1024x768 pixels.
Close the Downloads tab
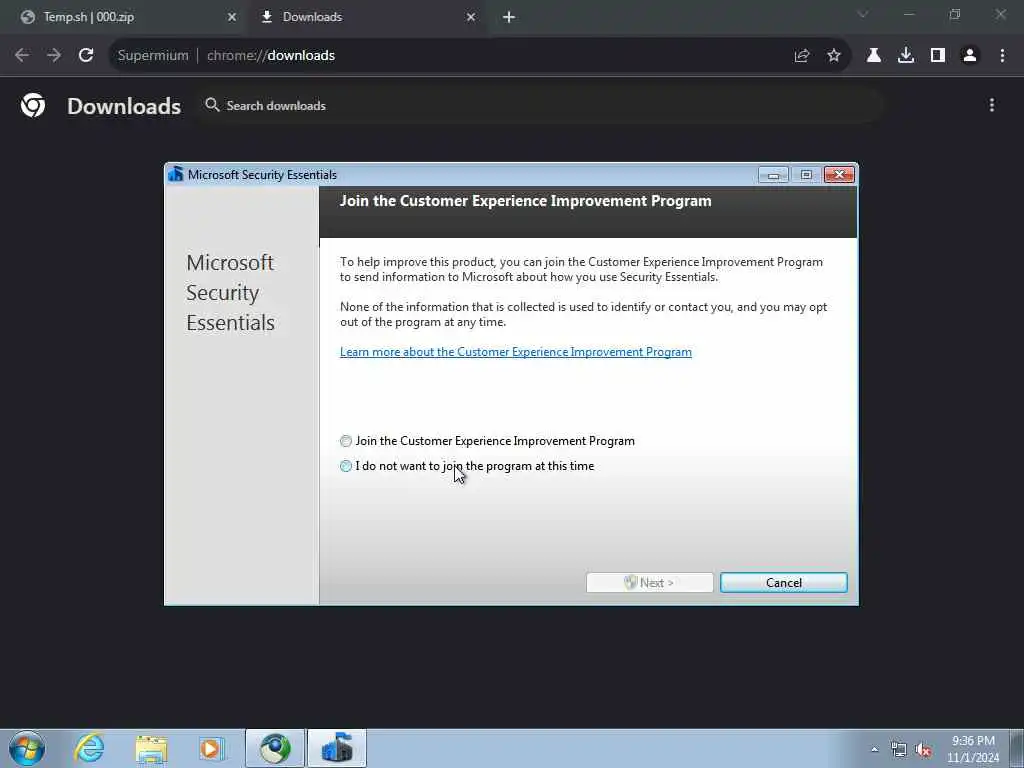(471, 17)
